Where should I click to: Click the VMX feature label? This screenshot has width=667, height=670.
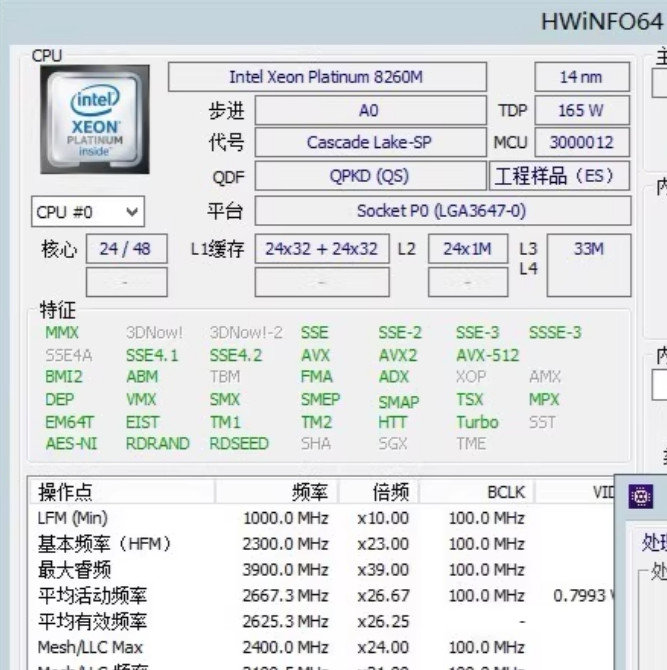click(x=141, y=400)
